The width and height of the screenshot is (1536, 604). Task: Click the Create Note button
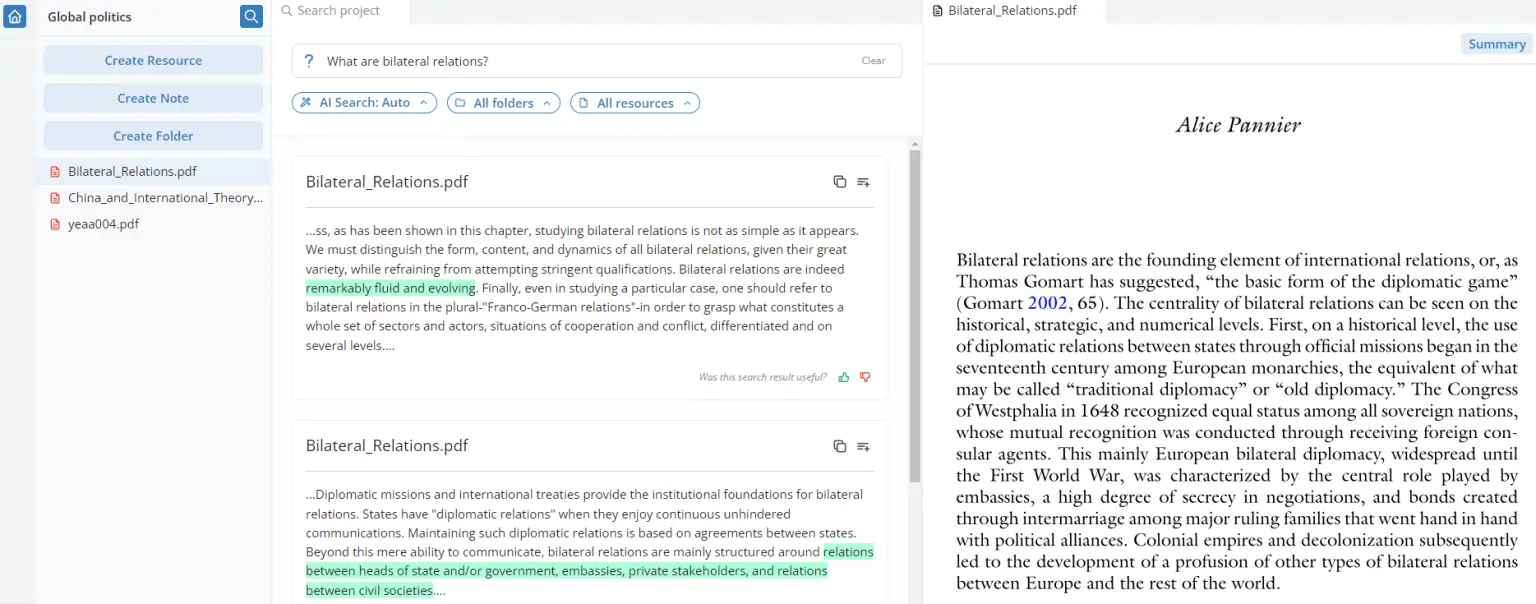[153, 98]
